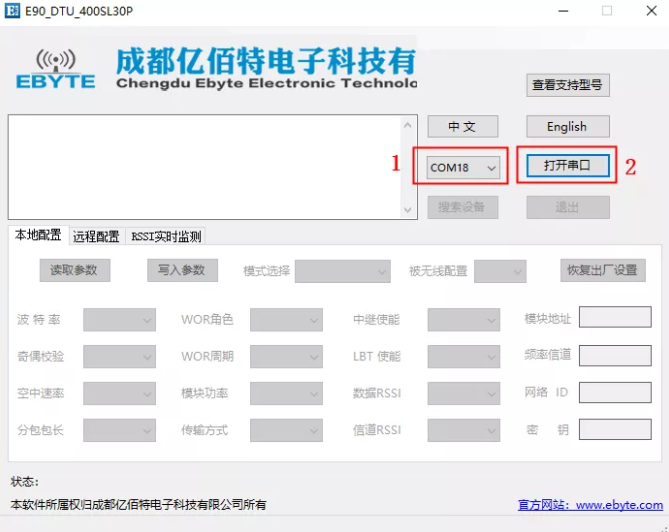Viewport: 669px width, 532px height.
Task: Click the 写入参数 button
Action: 181,270
